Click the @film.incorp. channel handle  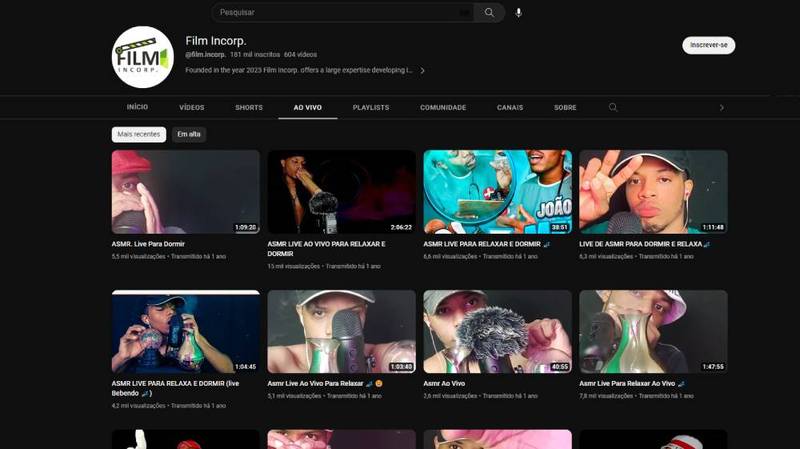(205, 54)
